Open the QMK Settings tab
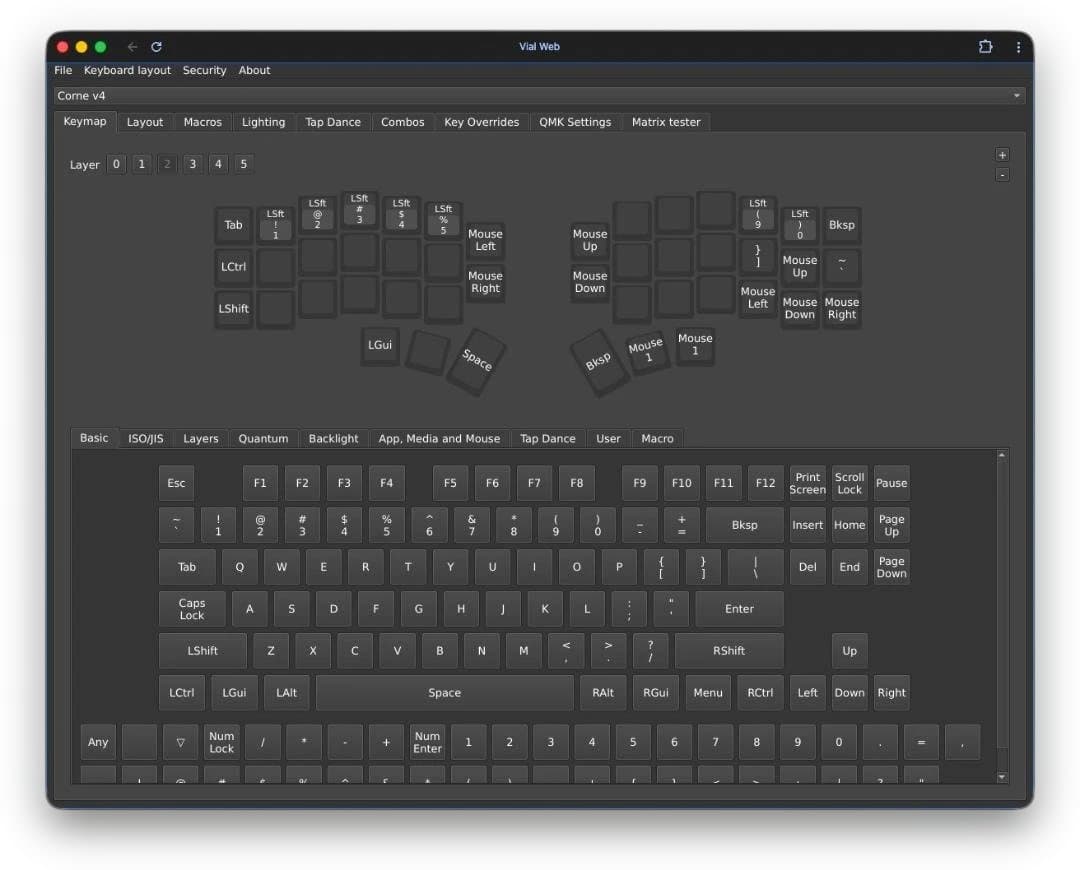1080x870 pixels. (575, 121)
